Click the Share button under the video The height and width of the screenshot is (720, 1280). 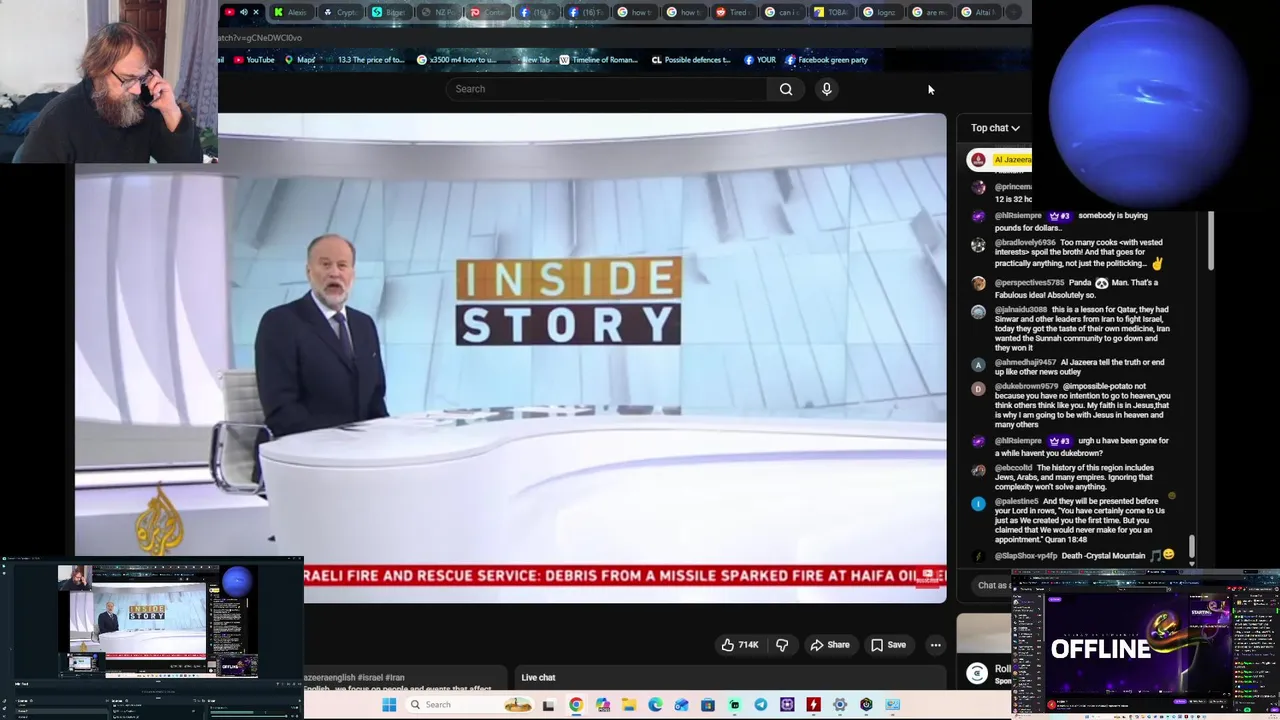pyautogui.click(x=830, y=645)
